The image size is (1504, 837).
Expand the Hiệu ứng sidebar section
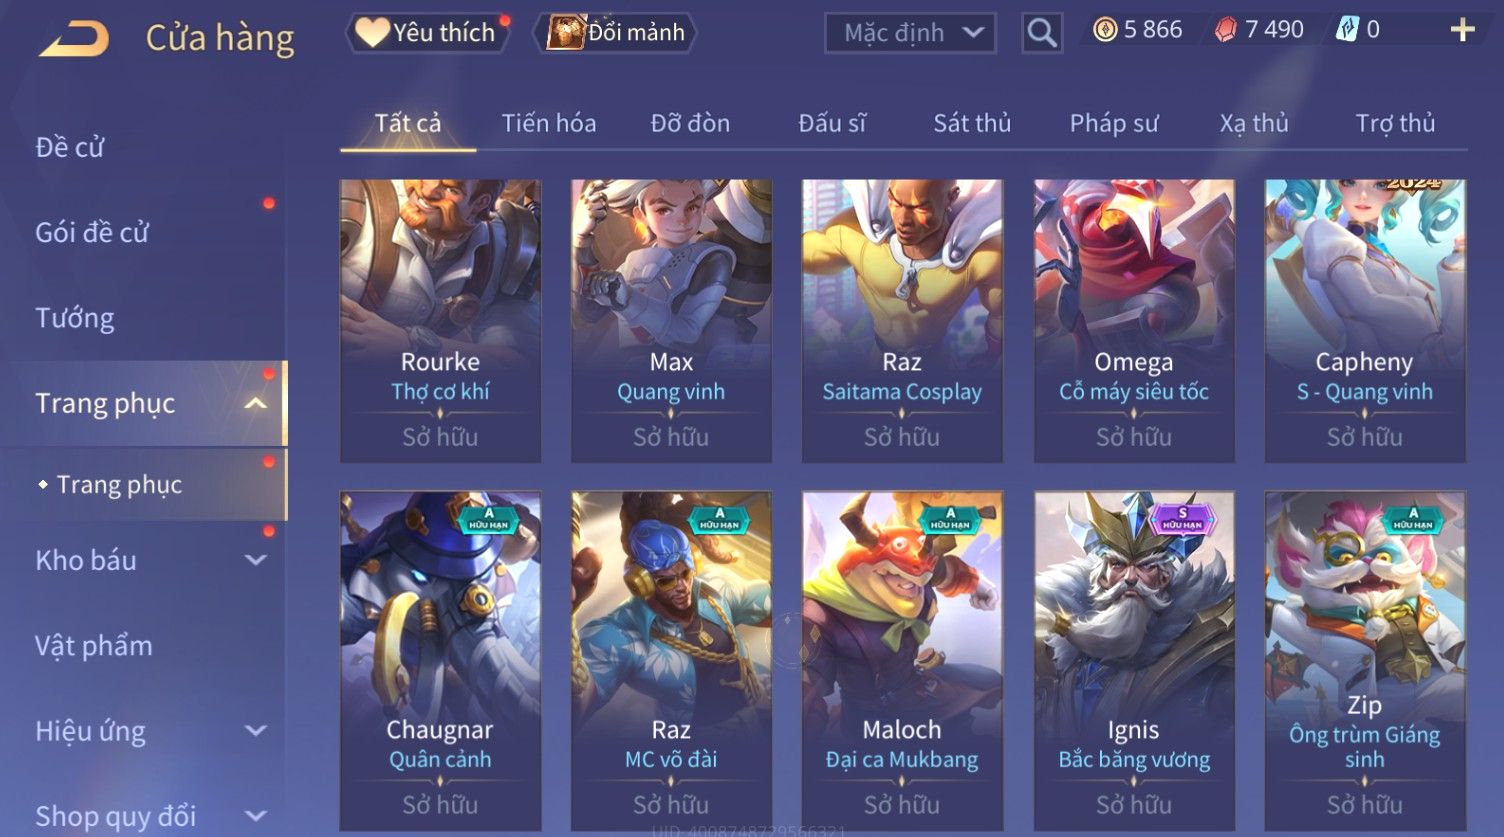256,731
